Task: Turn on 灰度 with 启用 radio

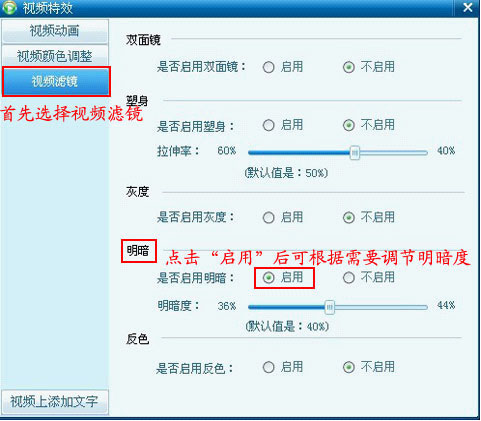Action: [268, 218]
